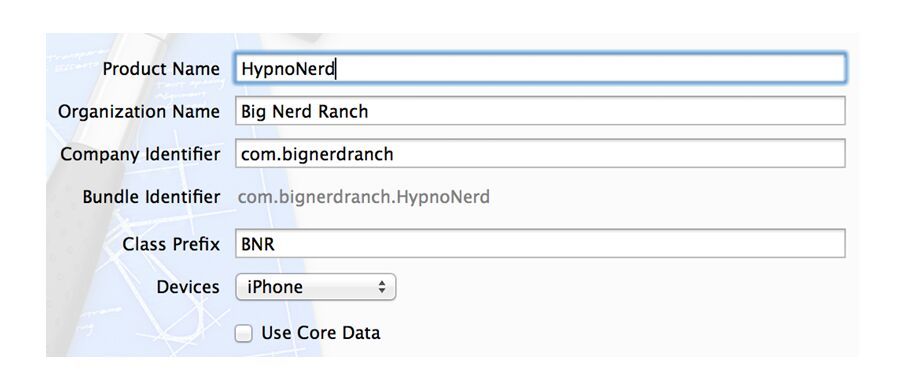913x383 pixels.
Task: Place cursor on the HypnoNerd text
Action: tap(288, 69)
